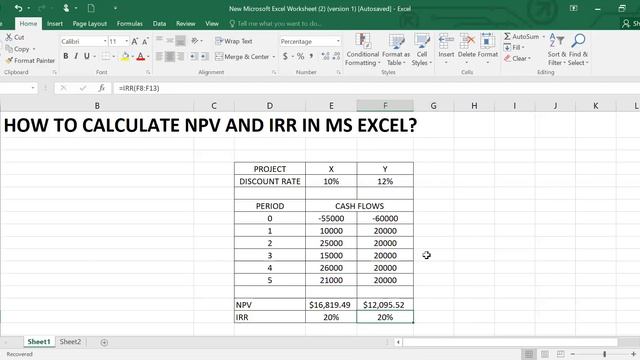Click the Copy icon

[x=9, y=49]
